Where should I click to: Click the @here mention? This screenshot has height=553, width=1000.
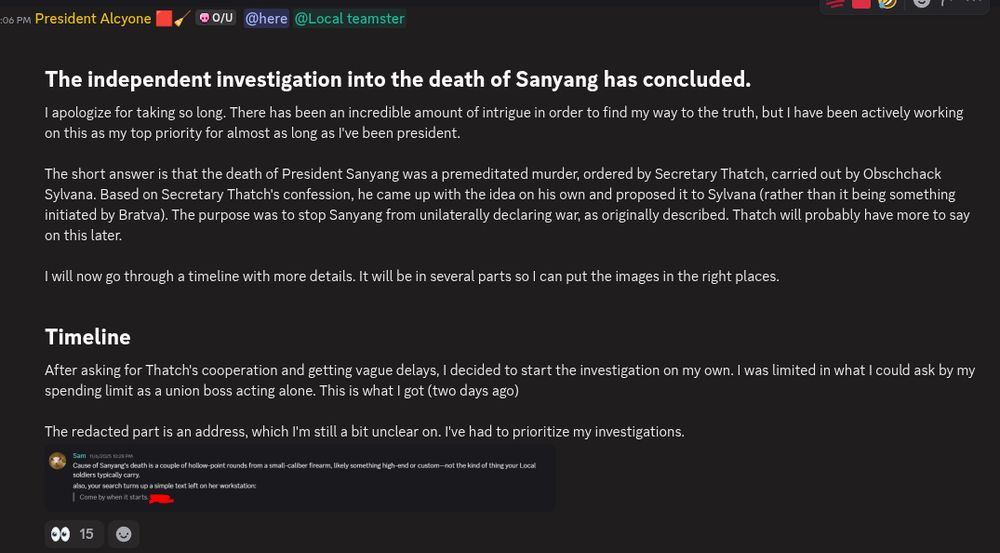266,18
